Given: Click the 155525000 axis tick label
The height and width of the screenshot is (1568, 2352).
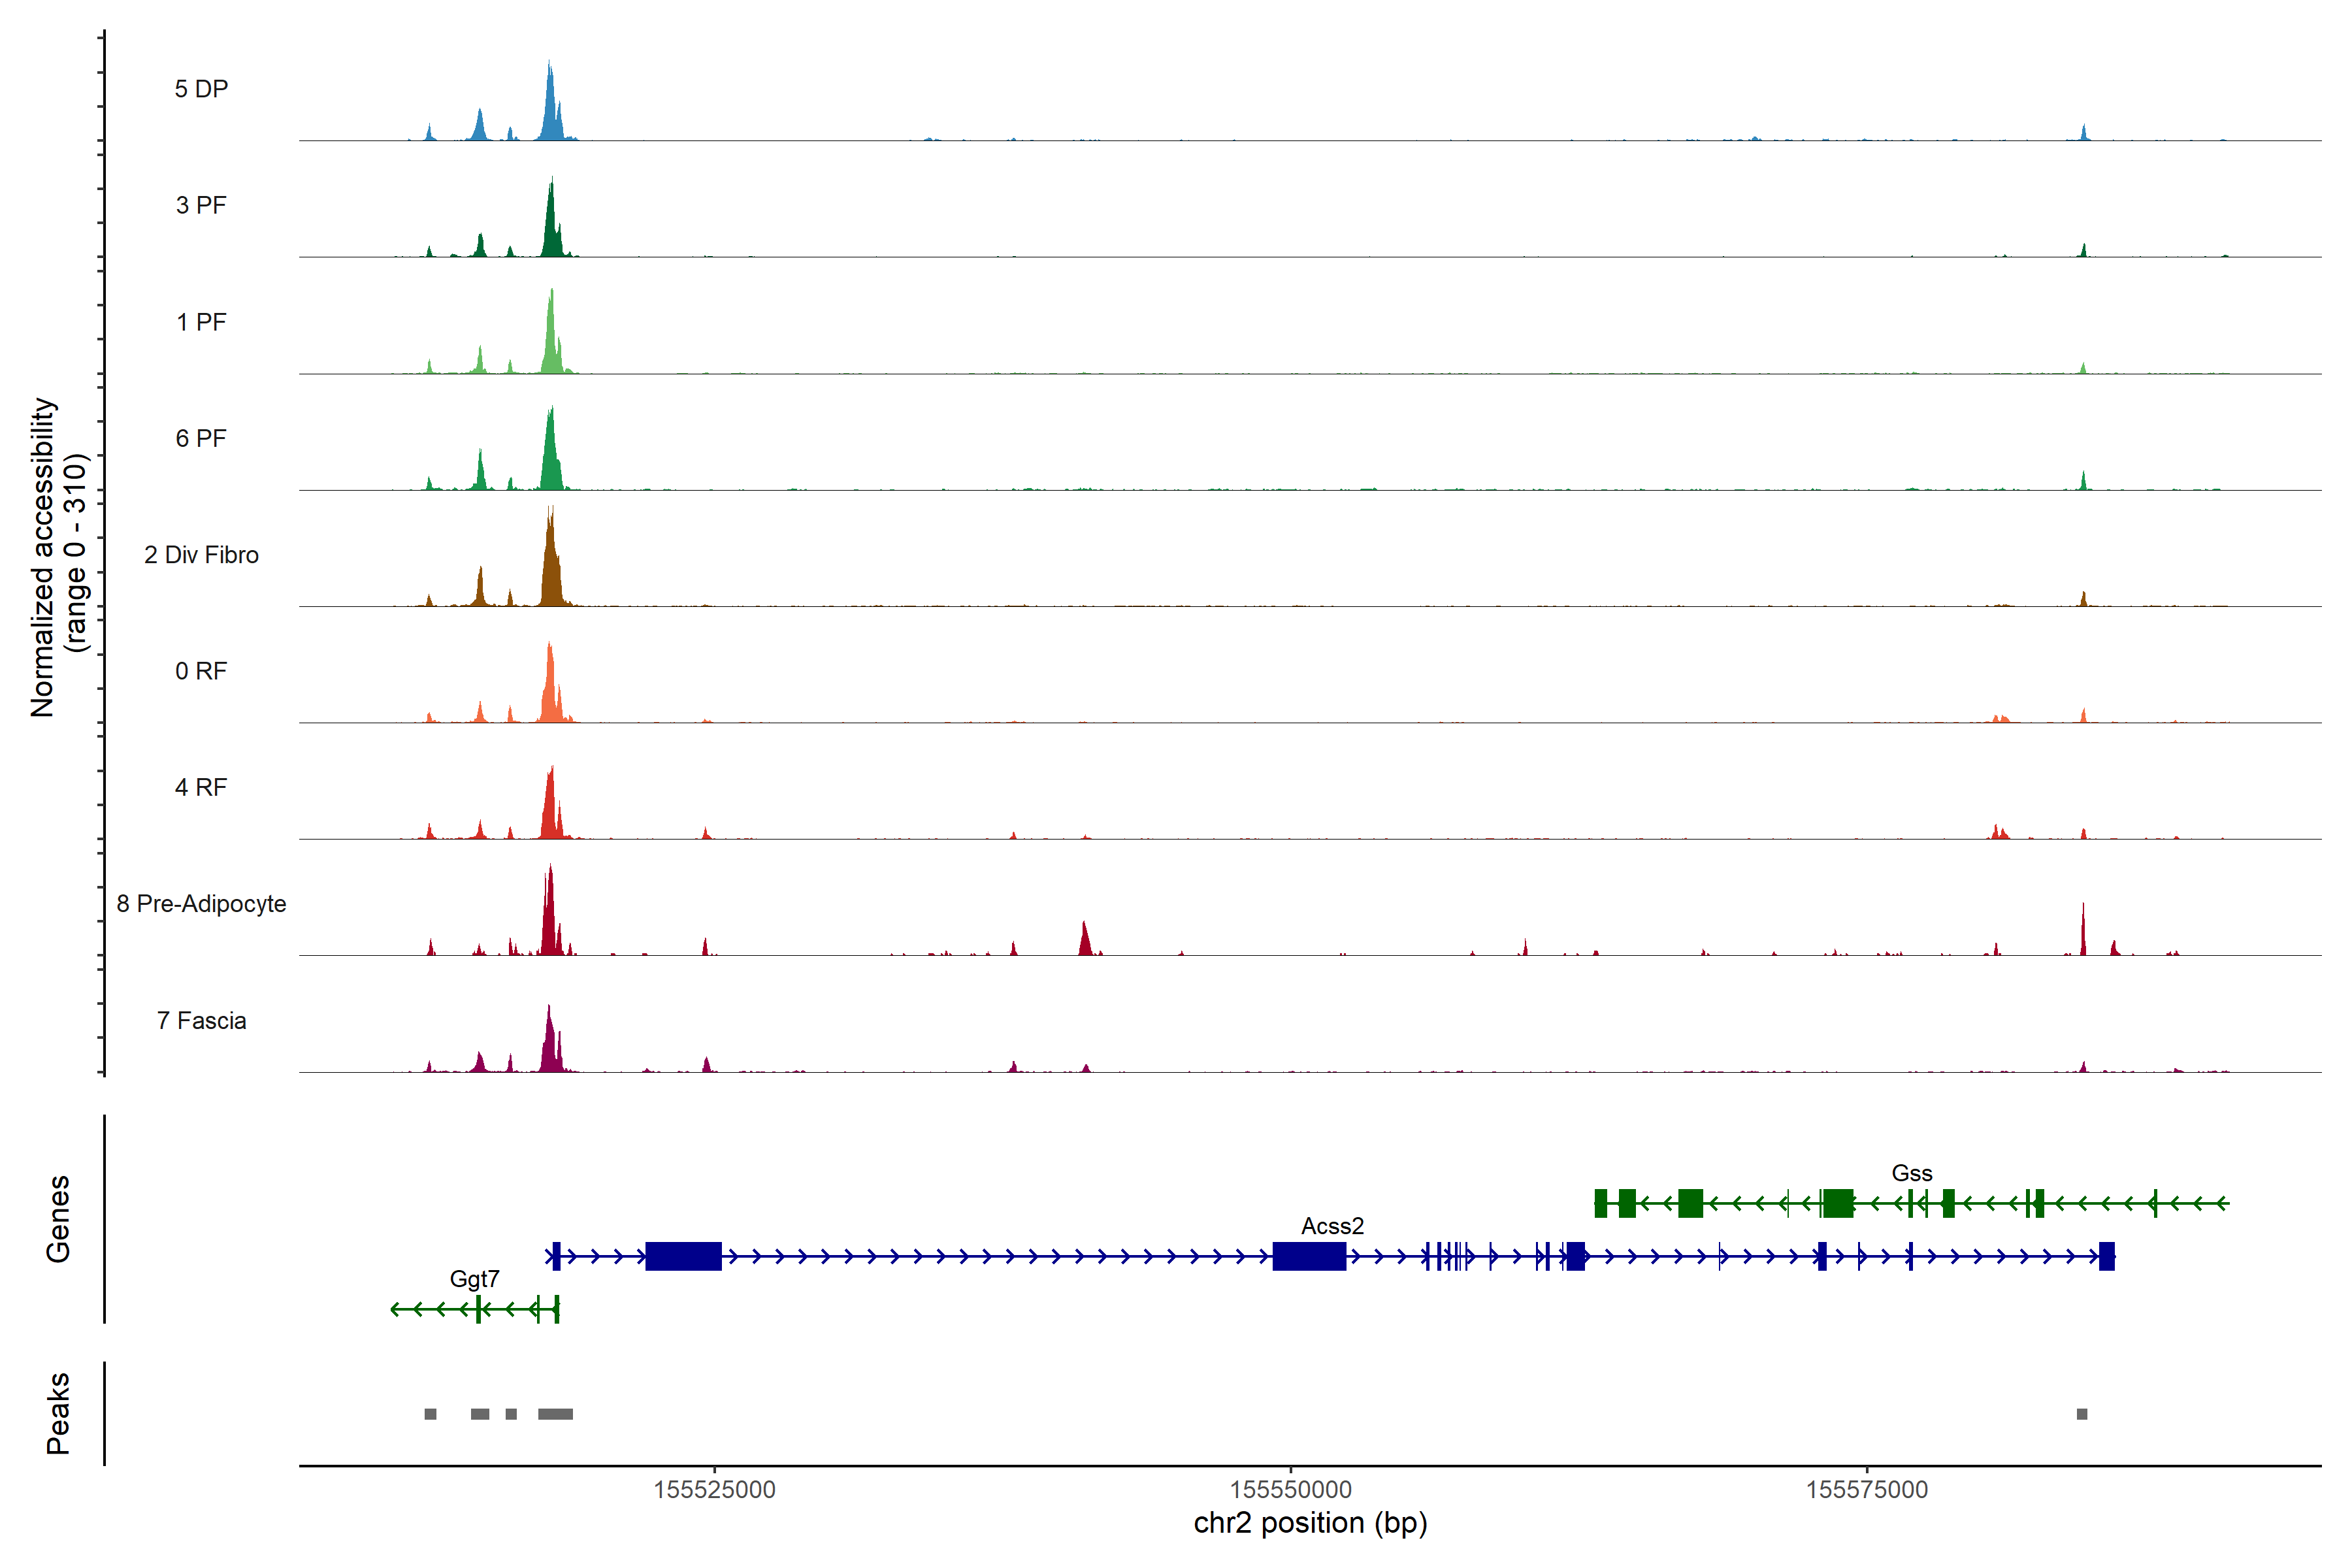Looking at the screenshot, I should 714,1490.
